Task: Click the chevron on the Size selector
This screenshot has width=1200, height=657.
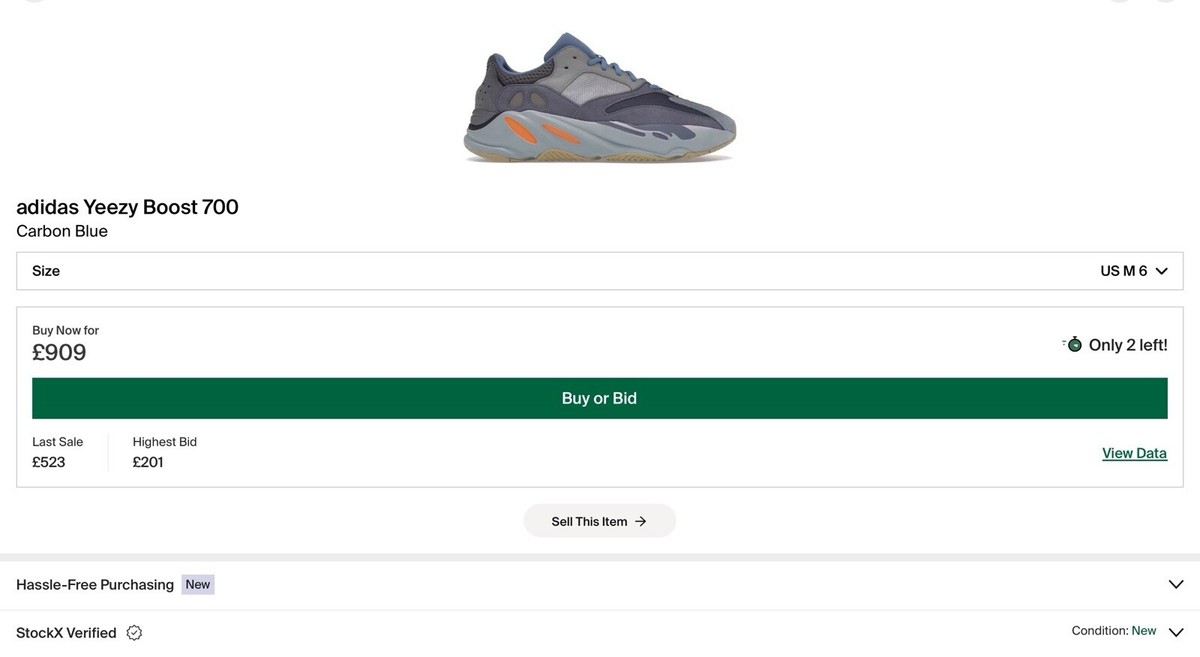Action: click(1160, 271)
